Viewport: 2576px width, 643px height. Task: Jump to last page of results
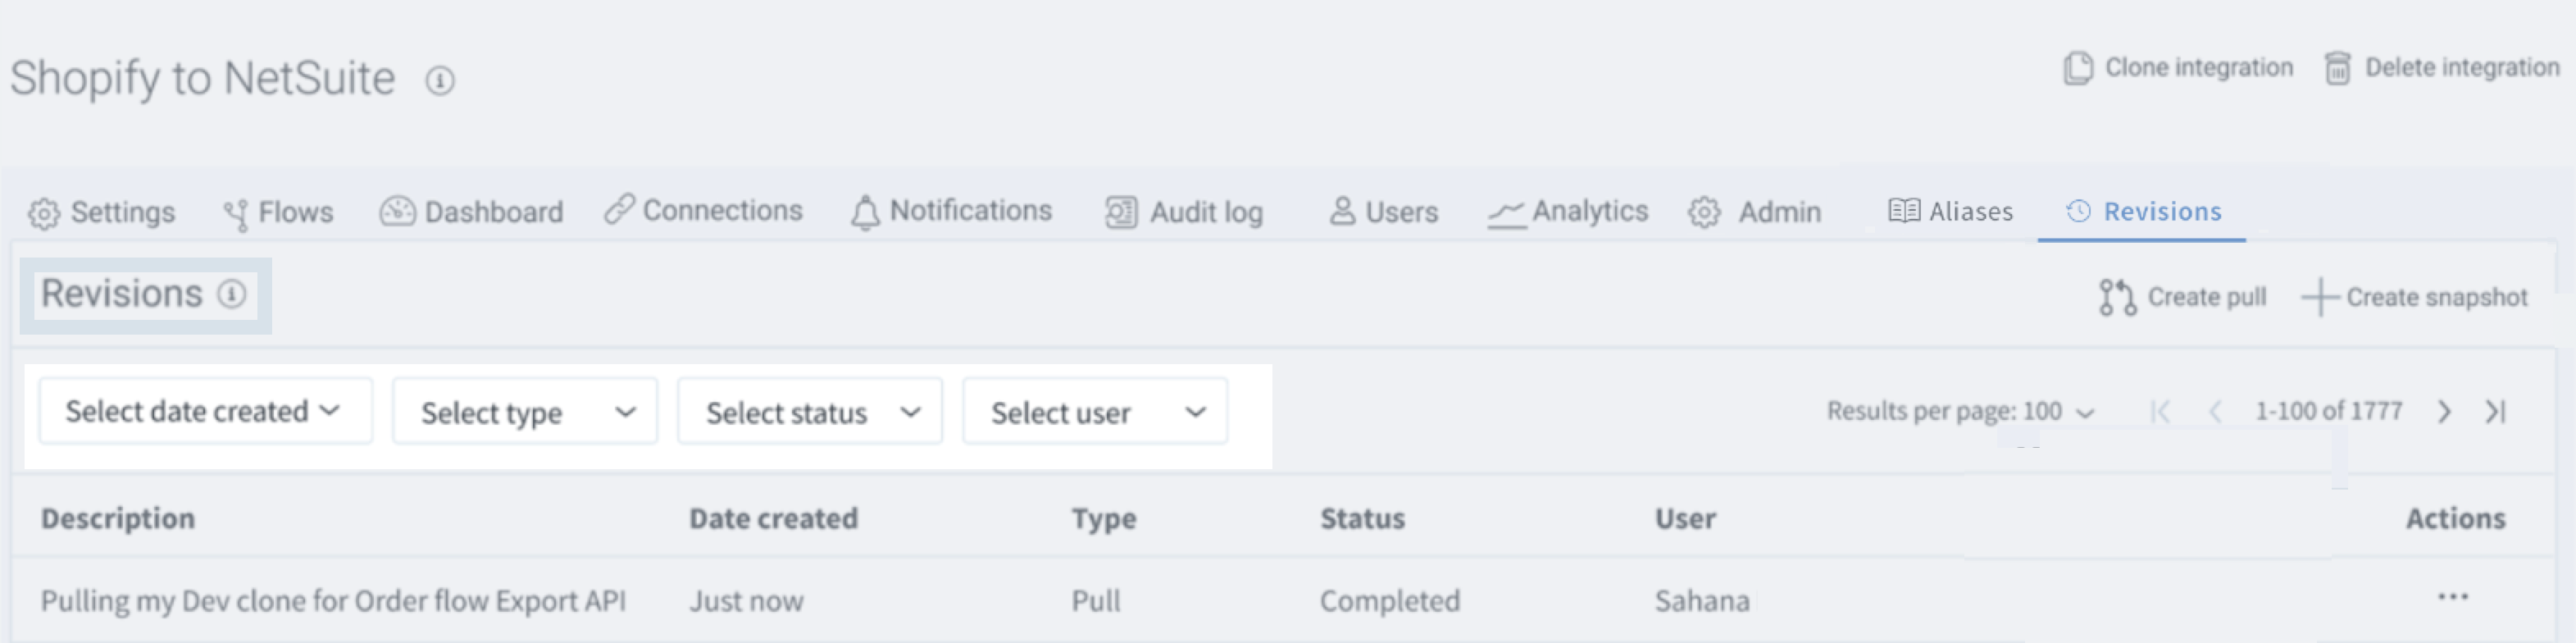pyautogui.click(x=2496, y=411)
